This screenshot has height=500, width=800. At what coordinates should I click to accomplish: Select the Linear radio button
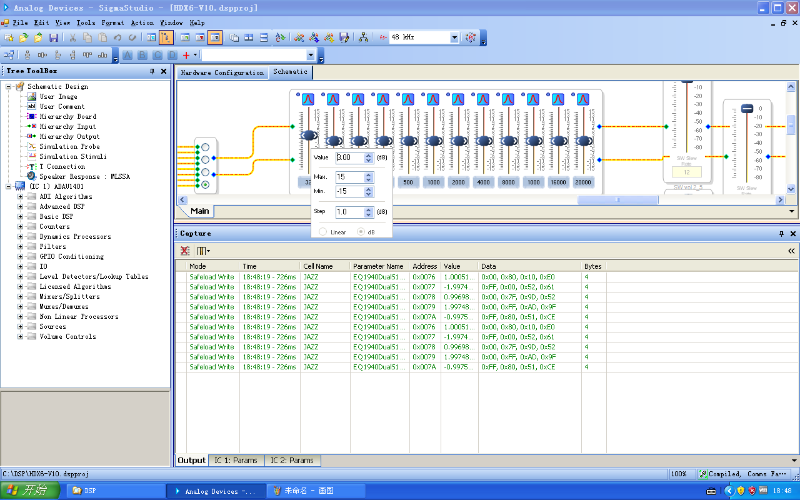pos(322,232)
